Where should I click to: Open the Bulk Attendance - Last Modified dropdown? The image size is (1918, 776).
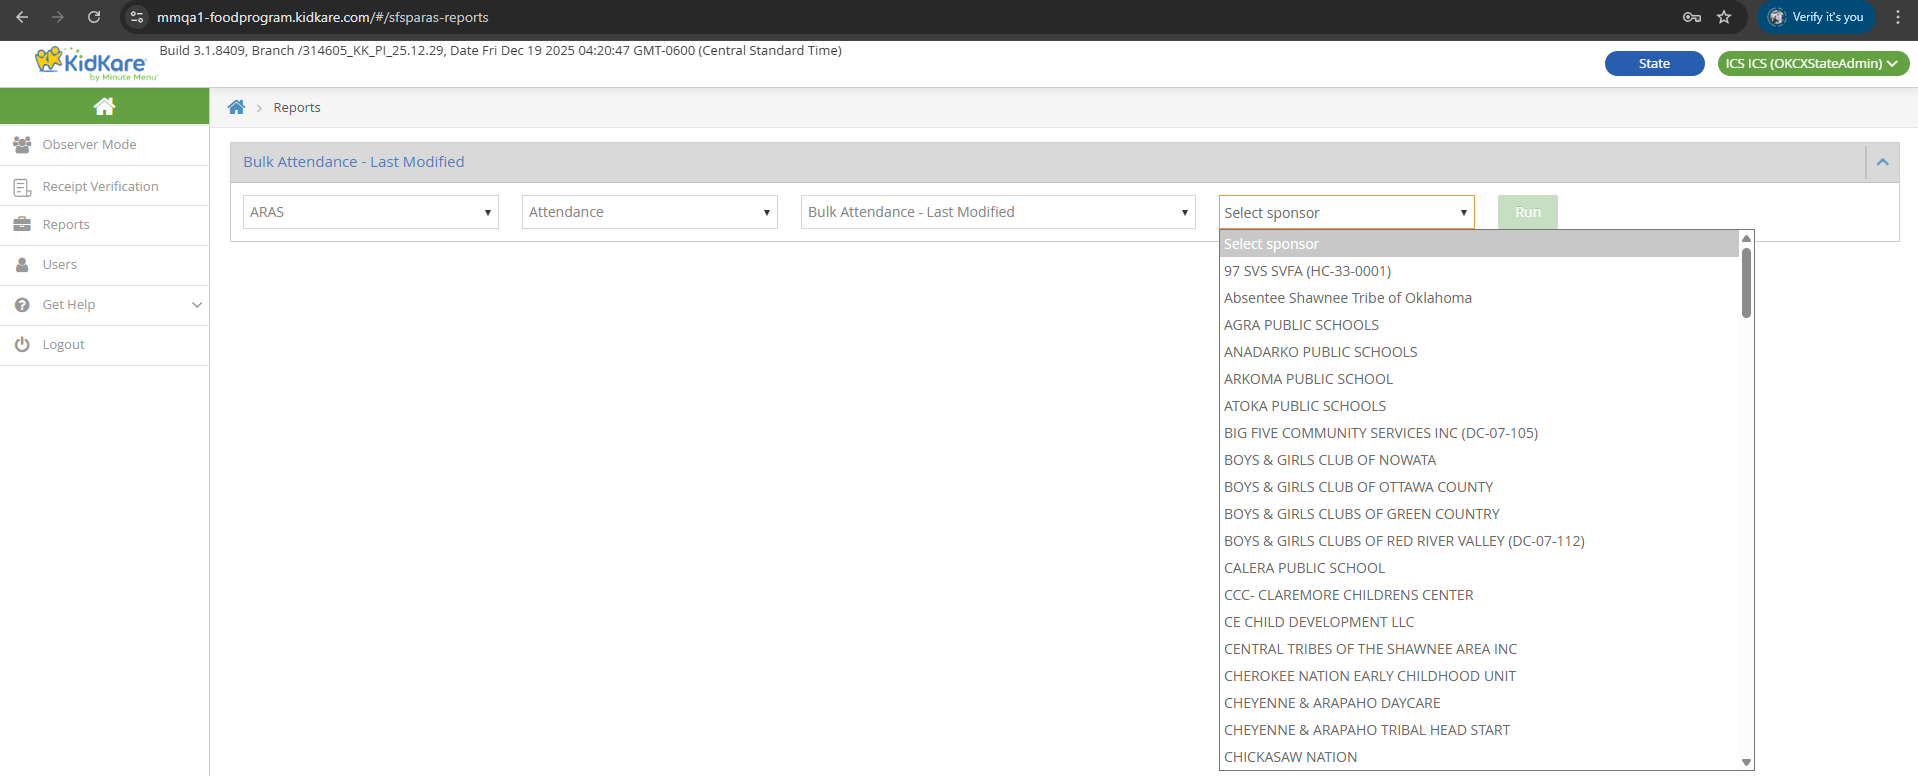point(998,212)
